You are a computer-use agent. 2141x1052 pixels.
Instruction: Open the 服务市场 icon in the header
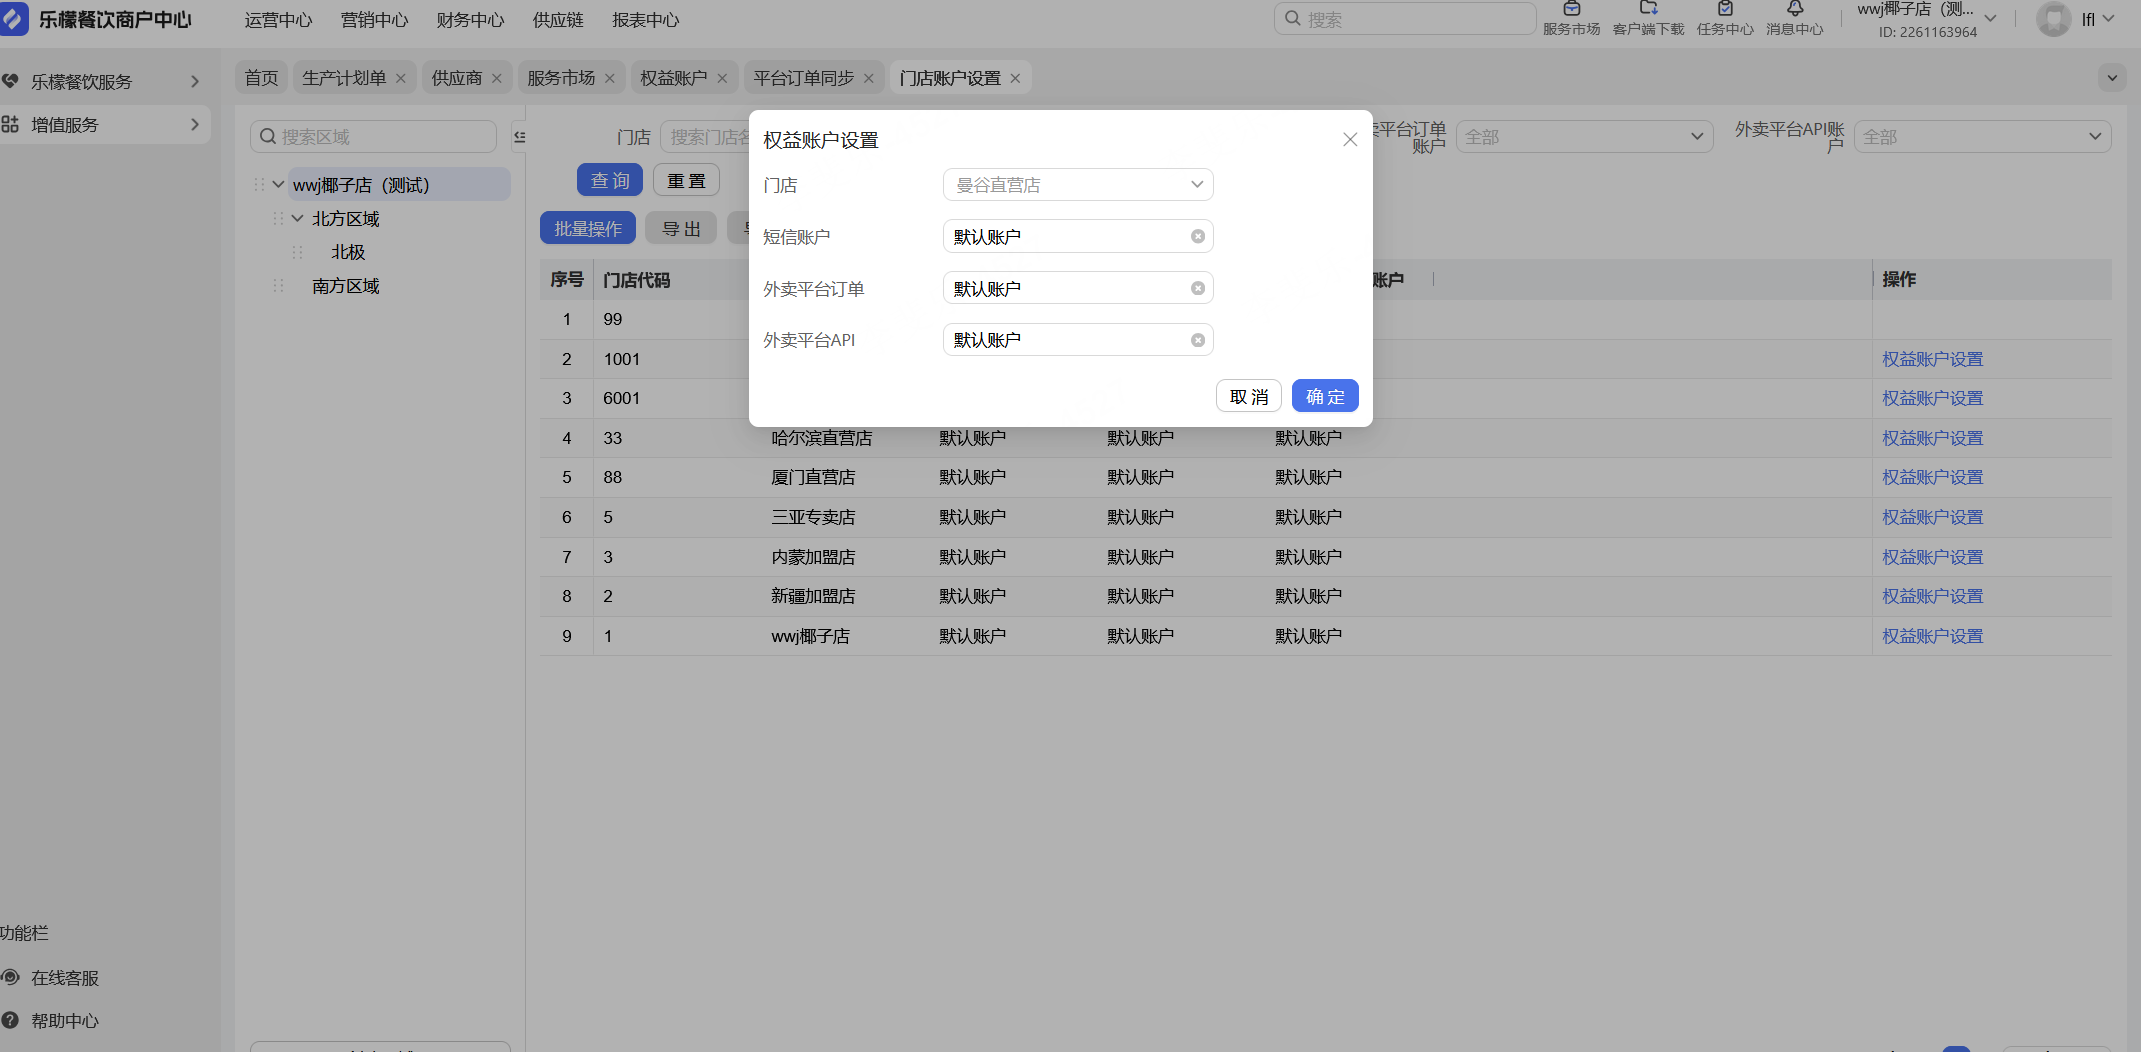(1571, 9)
